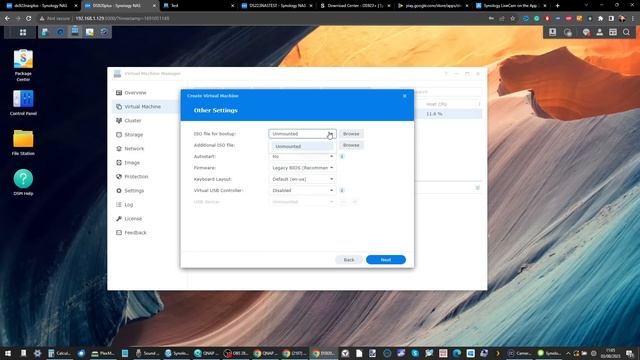Open the Windows taskbar clock
The image size is (640, 360).
tap(611, 353)
